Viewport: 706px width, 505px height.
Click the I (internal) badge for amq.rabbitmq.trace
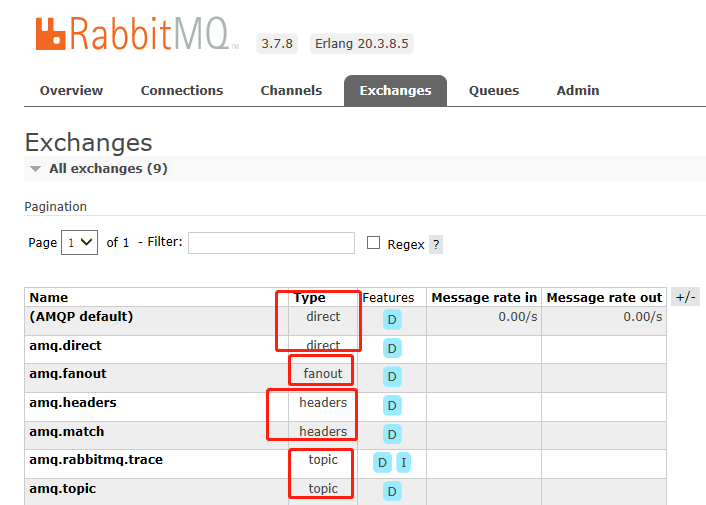coord(403,463)
